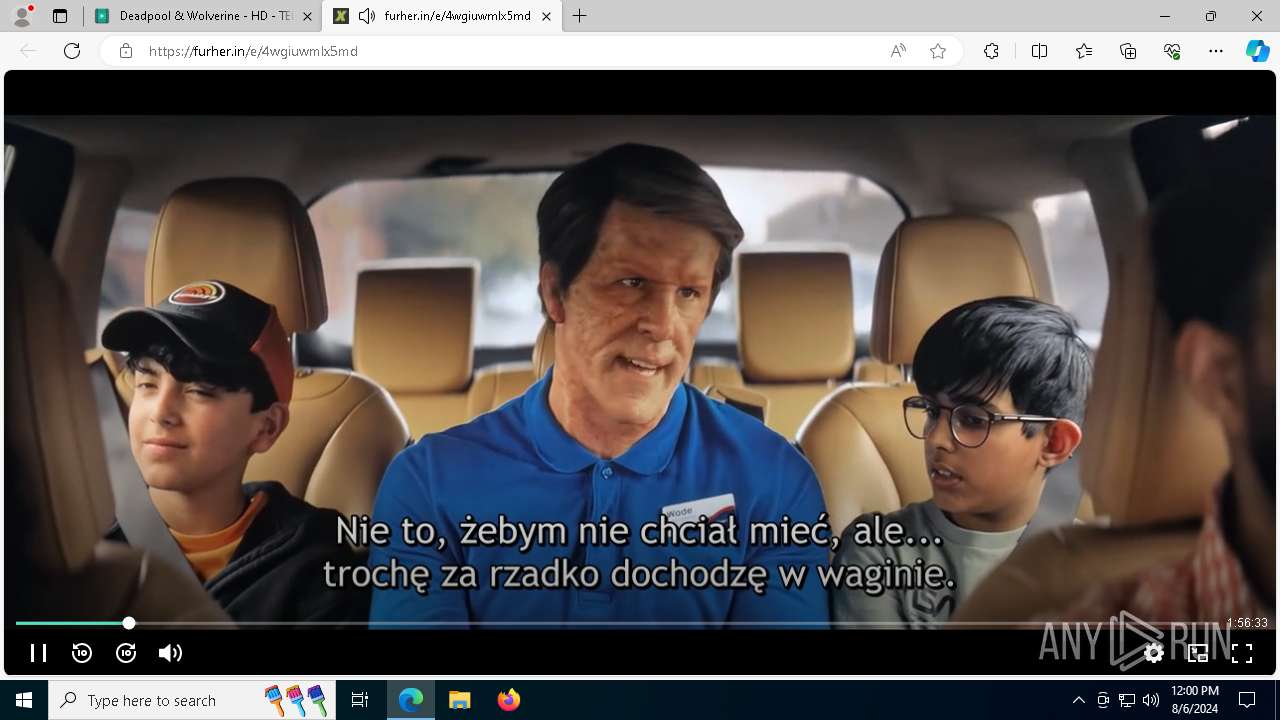View site information lock icon
1280x720 pixels.
[126, 51]
